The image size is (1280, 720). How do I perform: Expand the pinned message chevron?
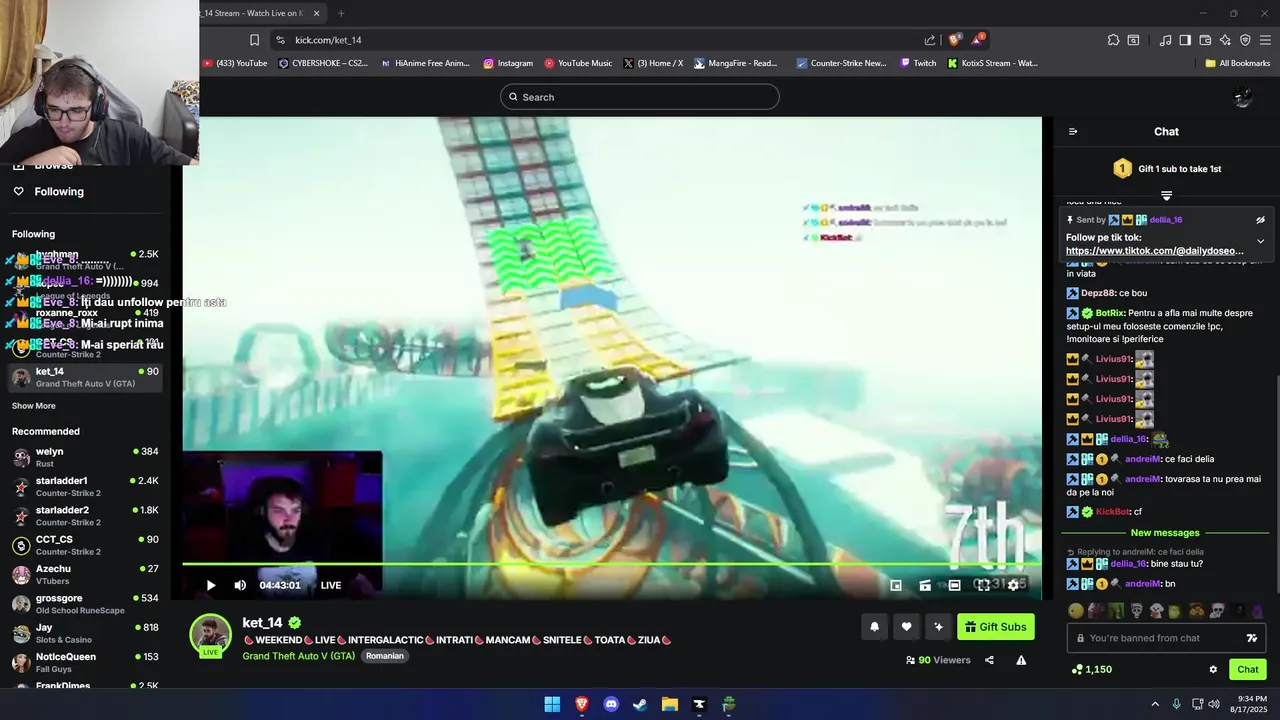pos(1260,241)
